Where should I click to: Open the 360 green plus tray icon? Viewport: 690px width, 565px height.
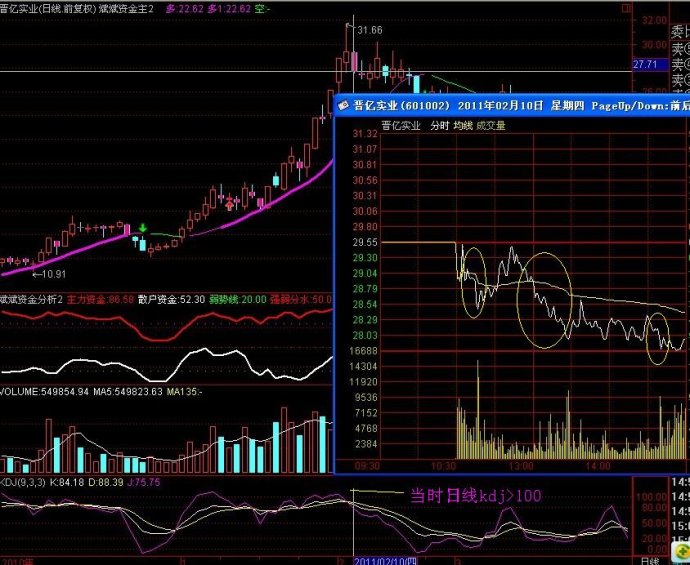(x=681, y=551)
